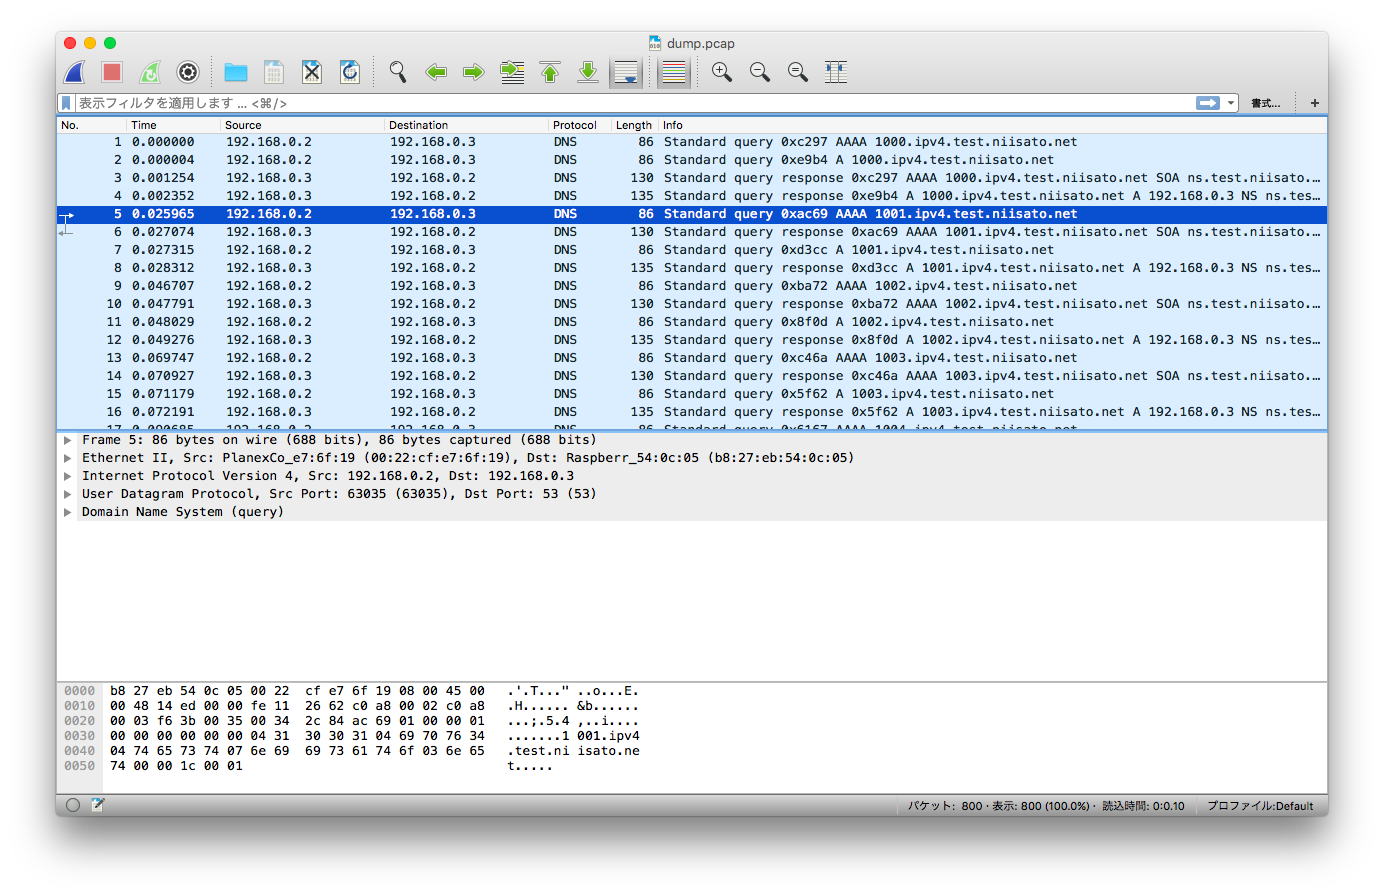Select packet 11, query 0x8f0d
This screenshot has width=1384, height=896.
(x=692, y=322)
